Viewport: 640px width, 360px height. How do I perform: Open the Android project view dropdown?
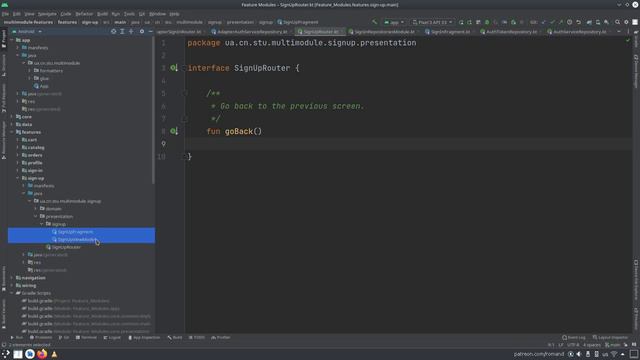27,31
